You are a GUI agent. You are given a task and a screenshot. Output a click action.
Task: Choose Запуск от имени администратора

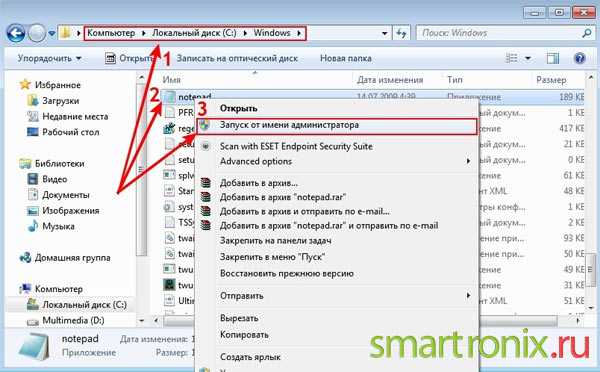click(x=337, y=126)
